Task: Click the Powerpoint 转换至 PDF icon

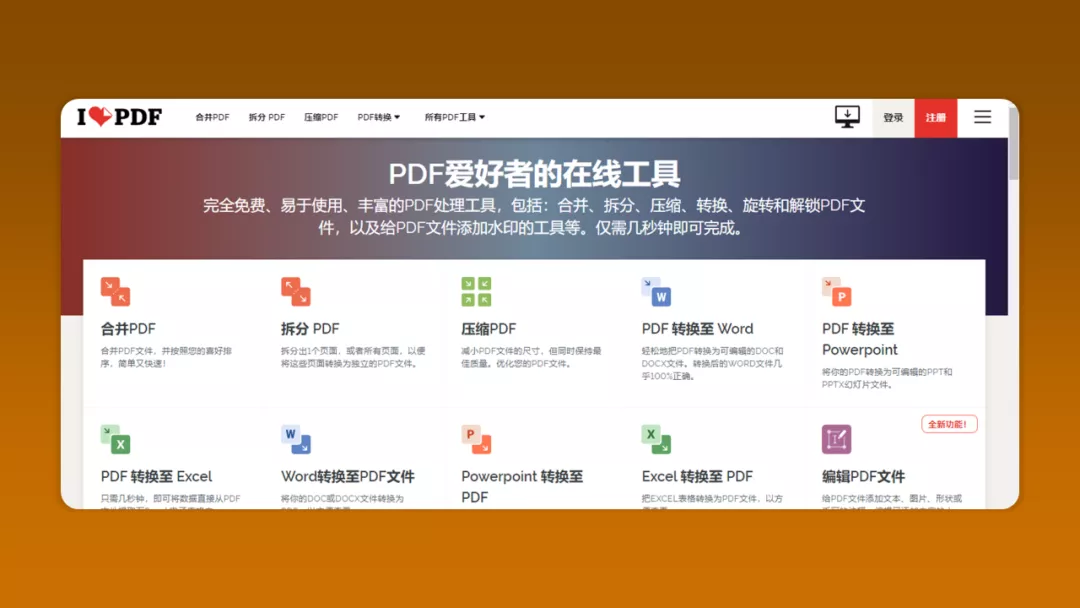Action: (x=476, y=439)
